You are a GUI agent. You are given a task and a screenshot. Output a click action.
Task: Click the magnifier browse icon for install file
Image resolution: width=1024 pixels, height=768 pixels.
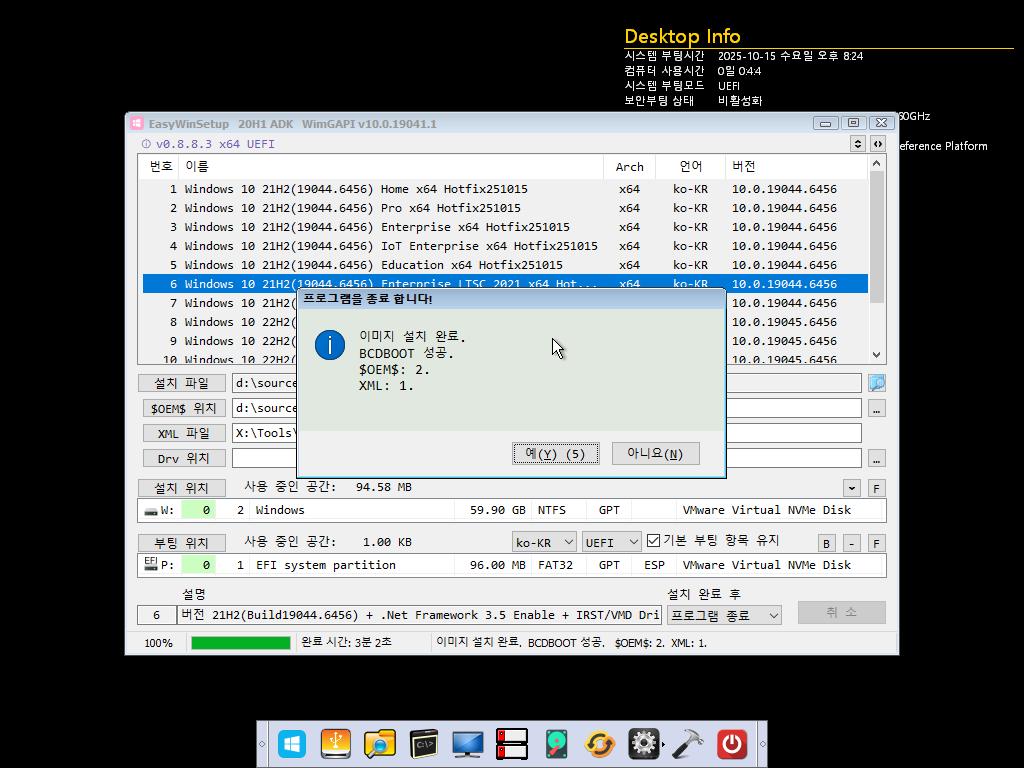pyautogui.click(x=876, y=383)
